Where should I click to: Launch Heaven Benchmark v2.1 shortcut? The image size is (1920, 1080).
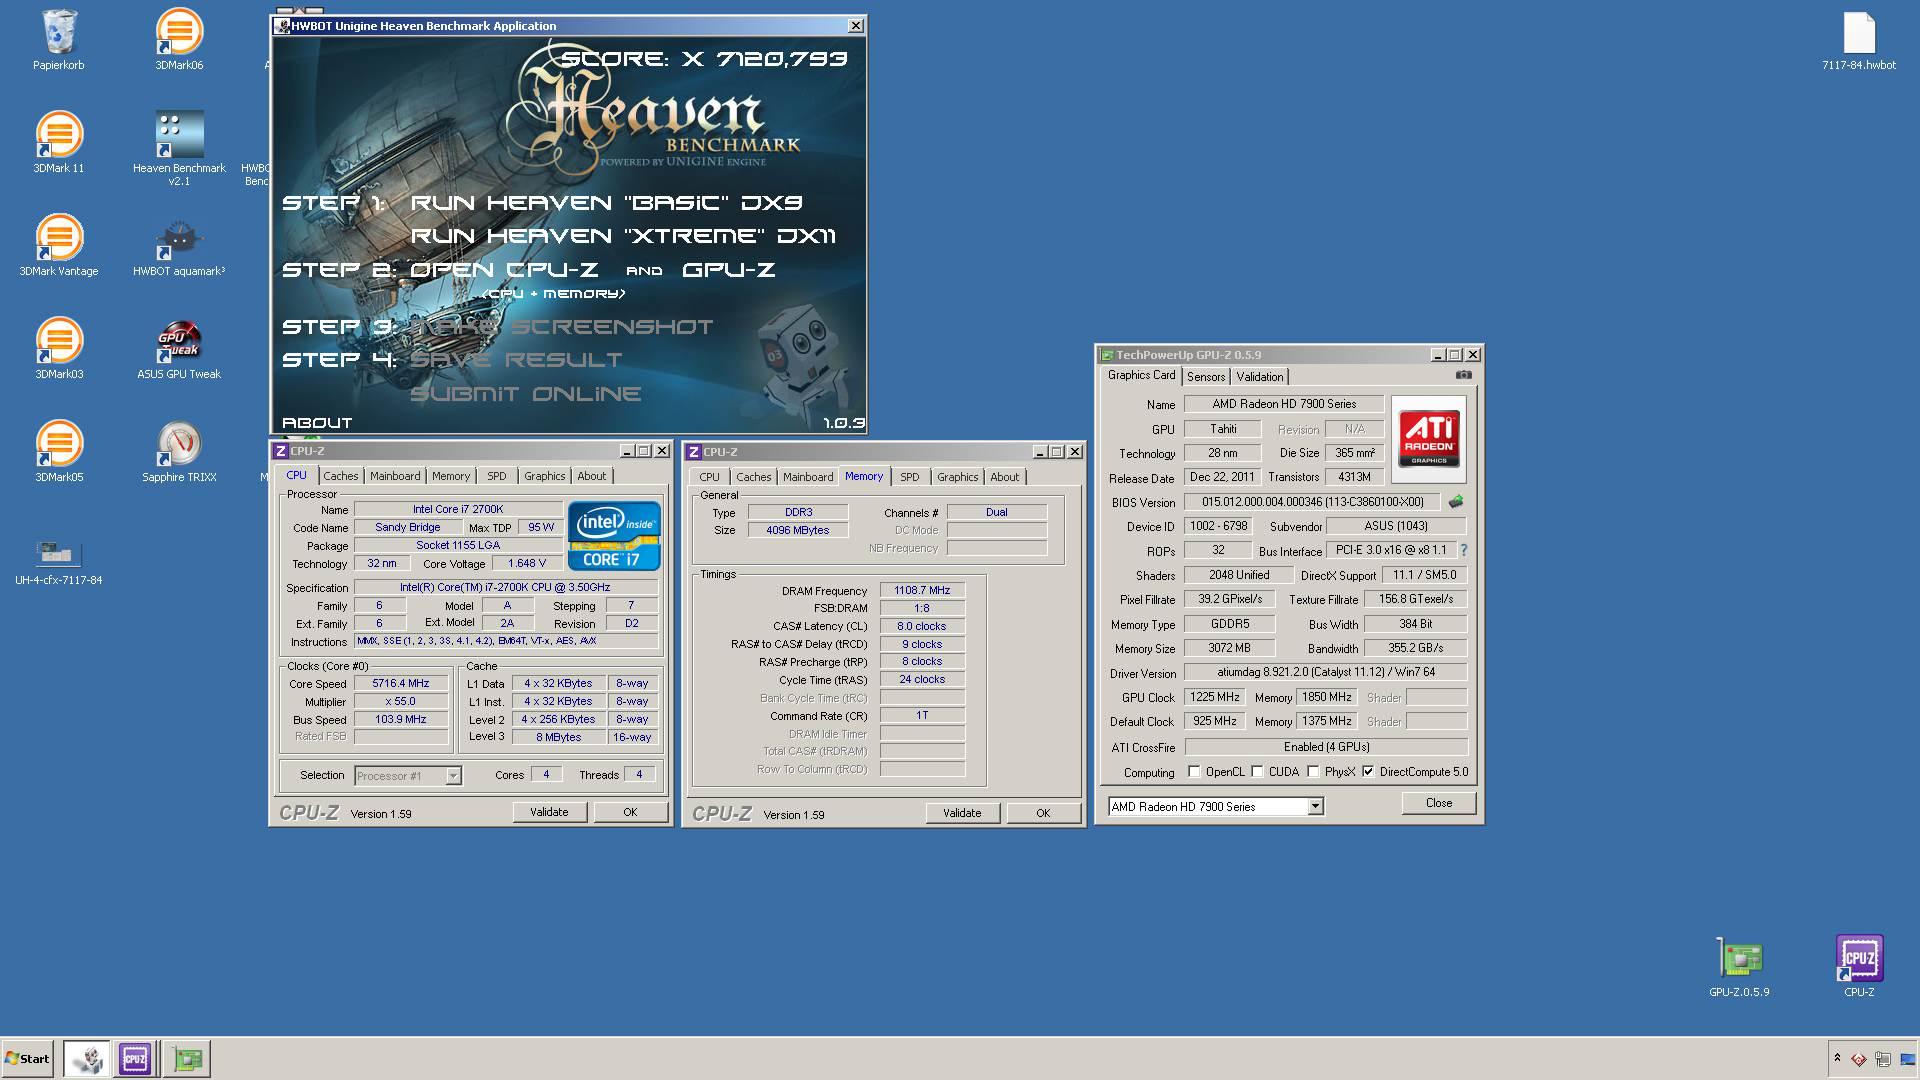[179, 148]
